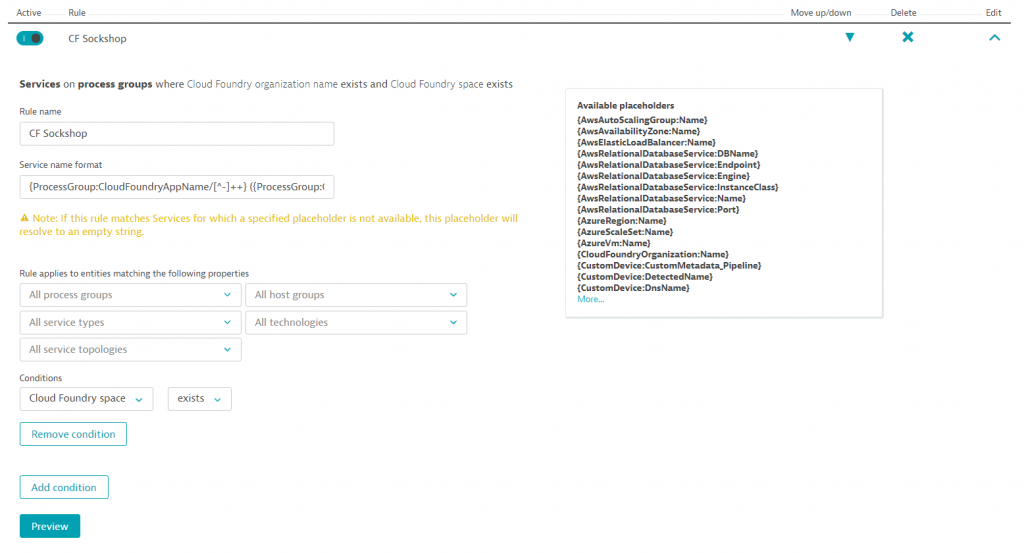Viewport: 1024px width, 553px height.
Task: Move the CF Sockshop rule down
Action: pyautogui.click(x=849, y=38)
